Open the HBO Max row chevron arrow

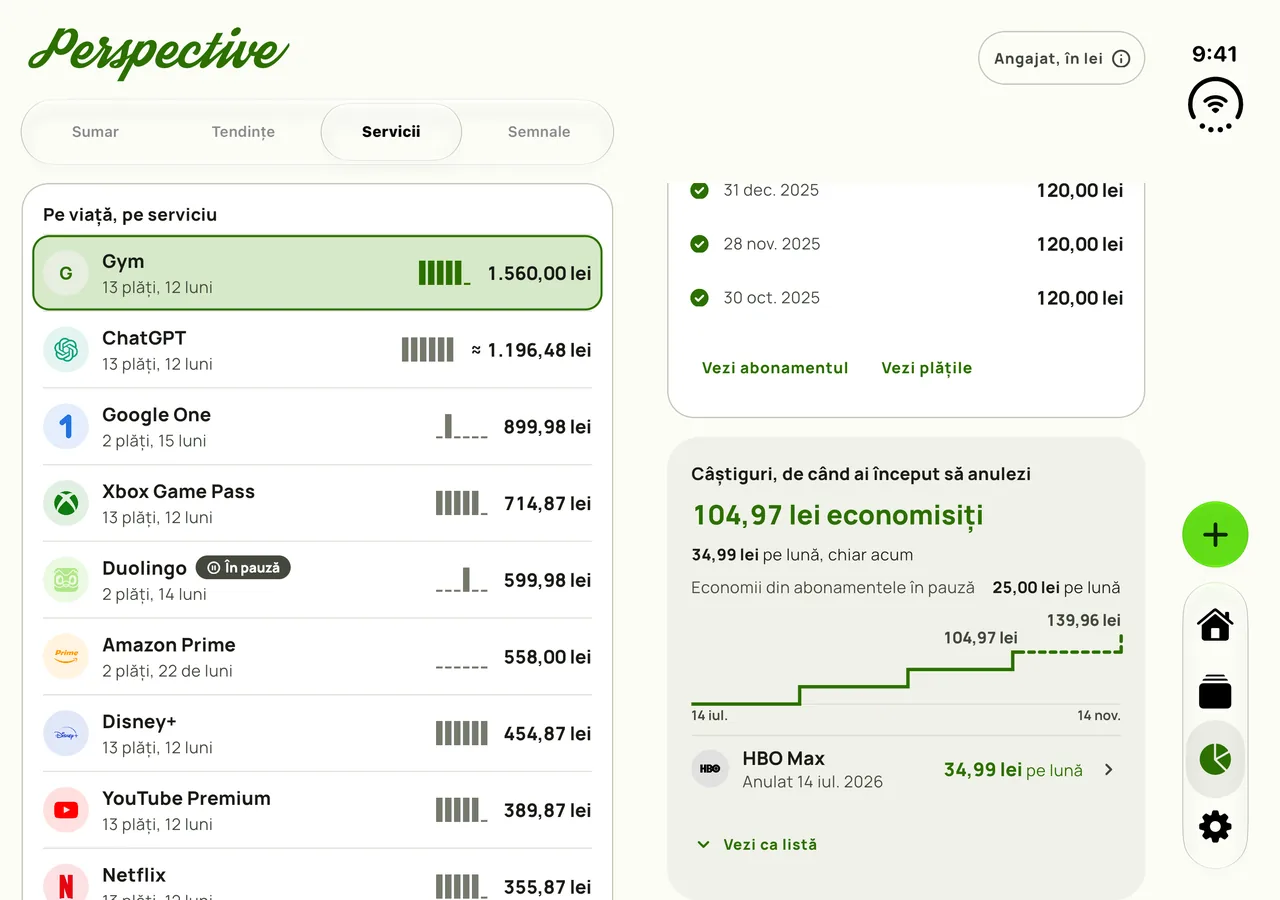[x=1108, y=770]
